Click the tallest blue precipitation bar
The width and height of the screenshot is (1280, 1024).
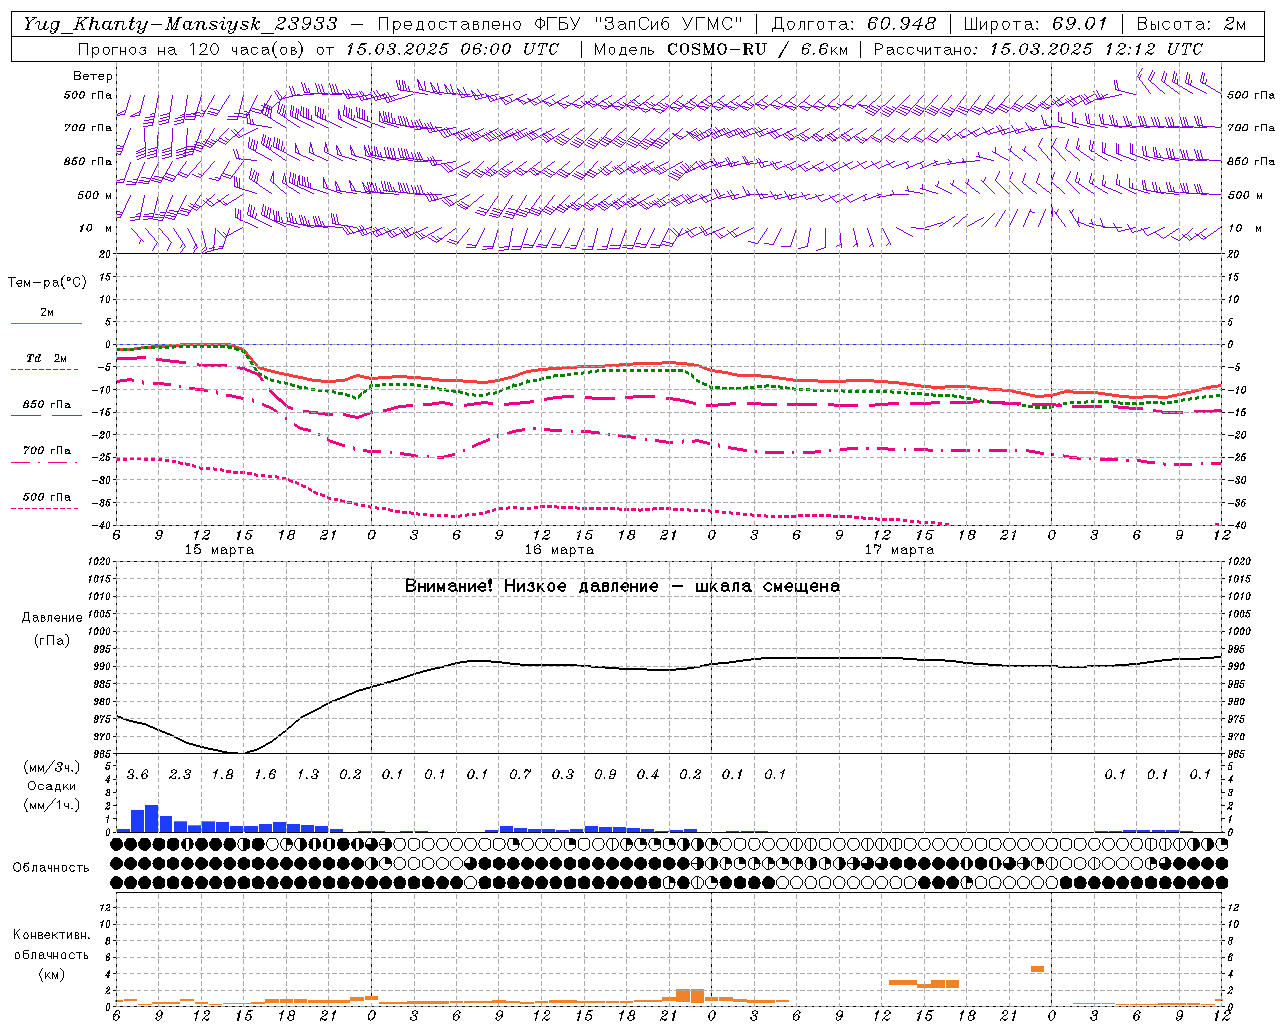tap(152, 819)
